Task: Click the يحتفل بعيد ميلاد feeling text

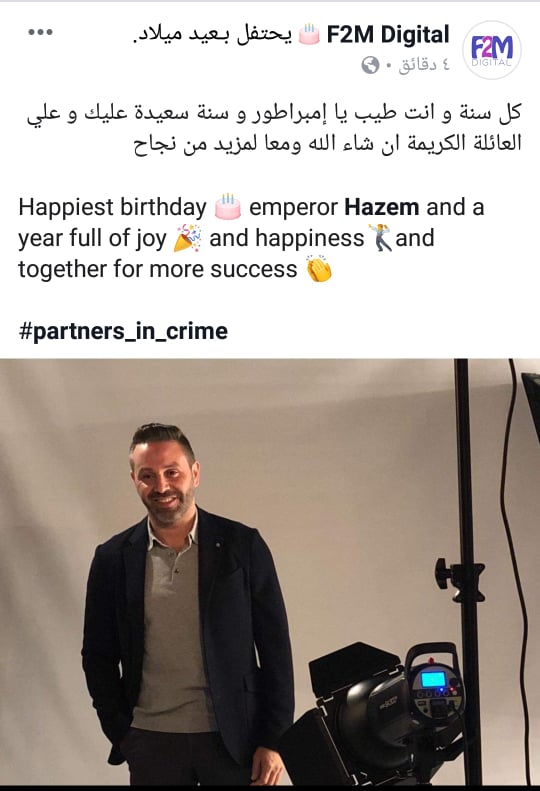Action: pos(212,35)
